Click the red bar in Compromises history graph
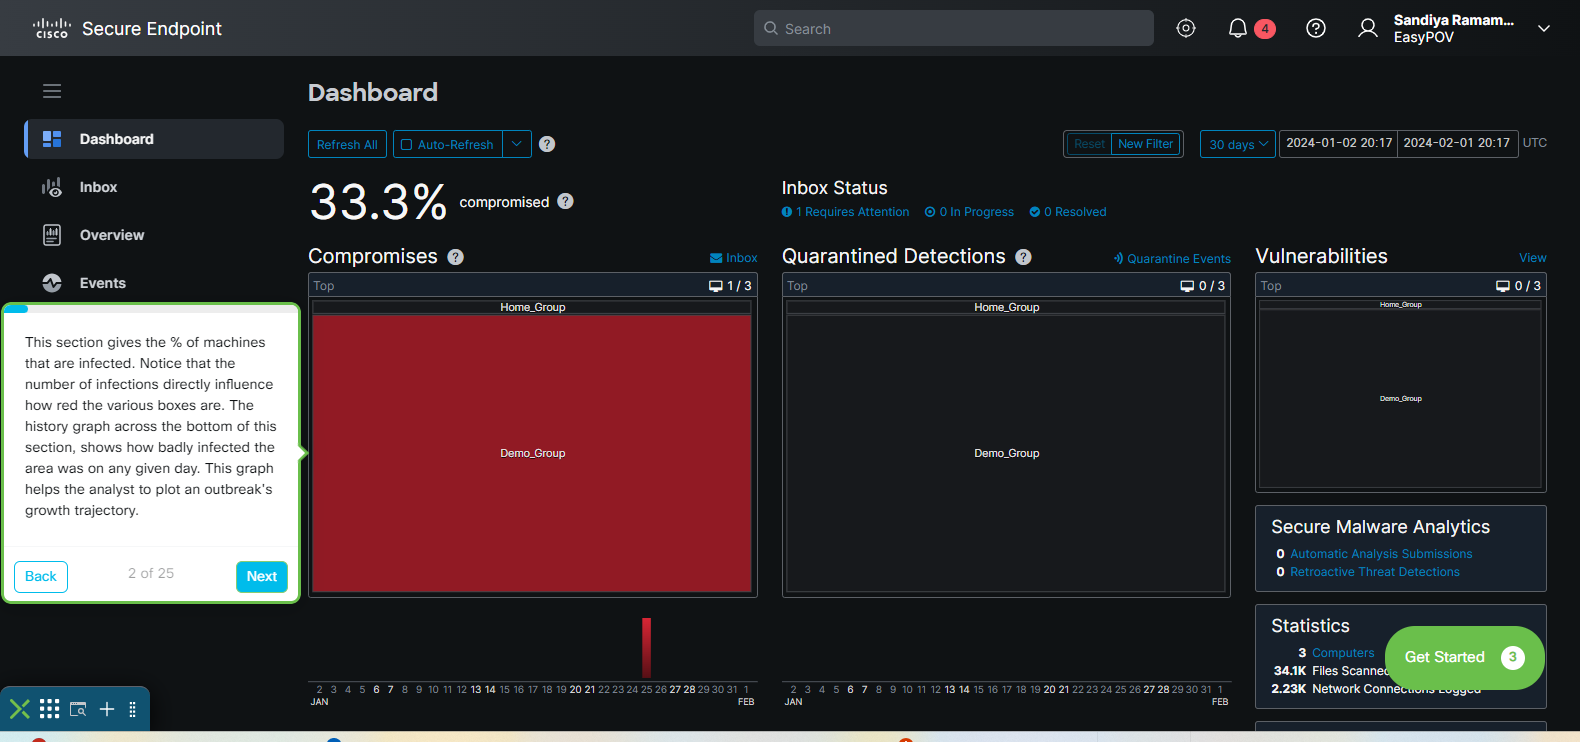Image resolution: width=1580 pixels, height=742 pixels. coord(647,648)
